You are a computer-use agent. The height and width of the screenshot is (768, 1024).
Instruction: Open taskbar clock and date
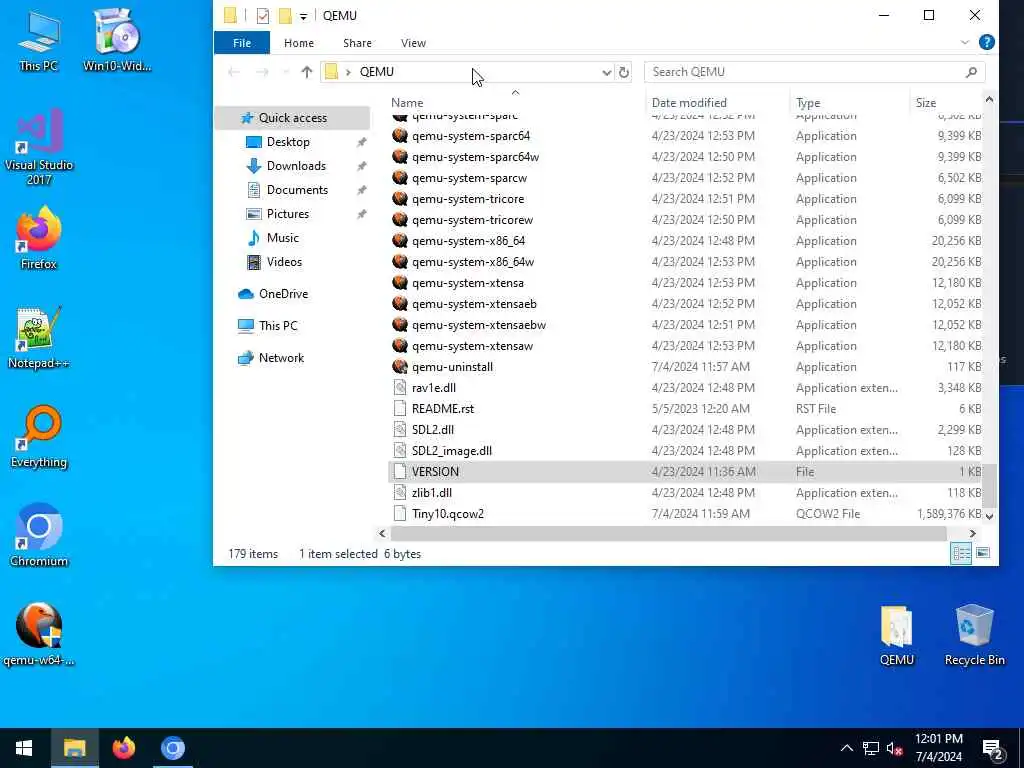[x=938, y=748]
